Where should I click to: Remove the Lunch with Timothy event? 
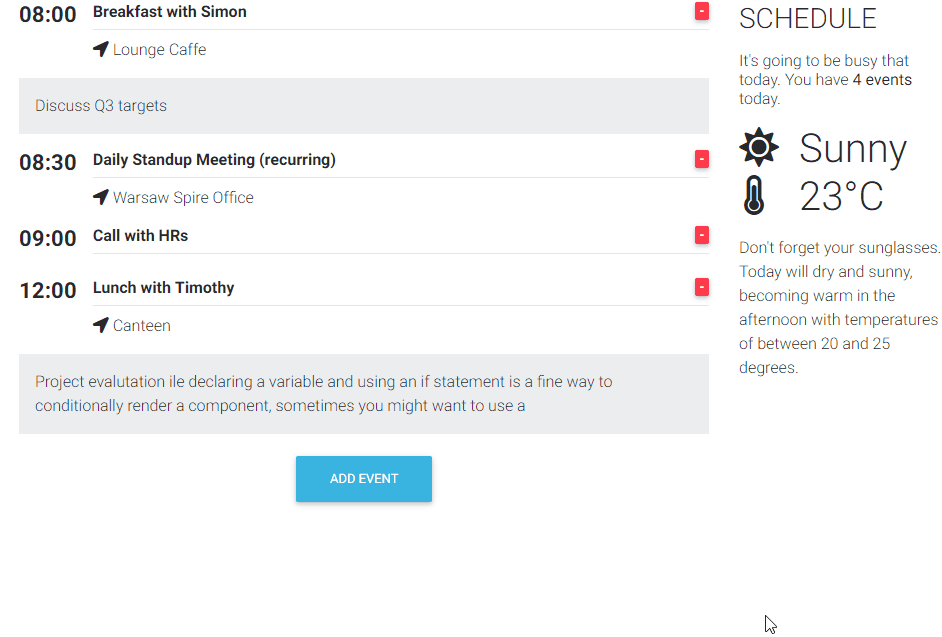tap(702, 287)
